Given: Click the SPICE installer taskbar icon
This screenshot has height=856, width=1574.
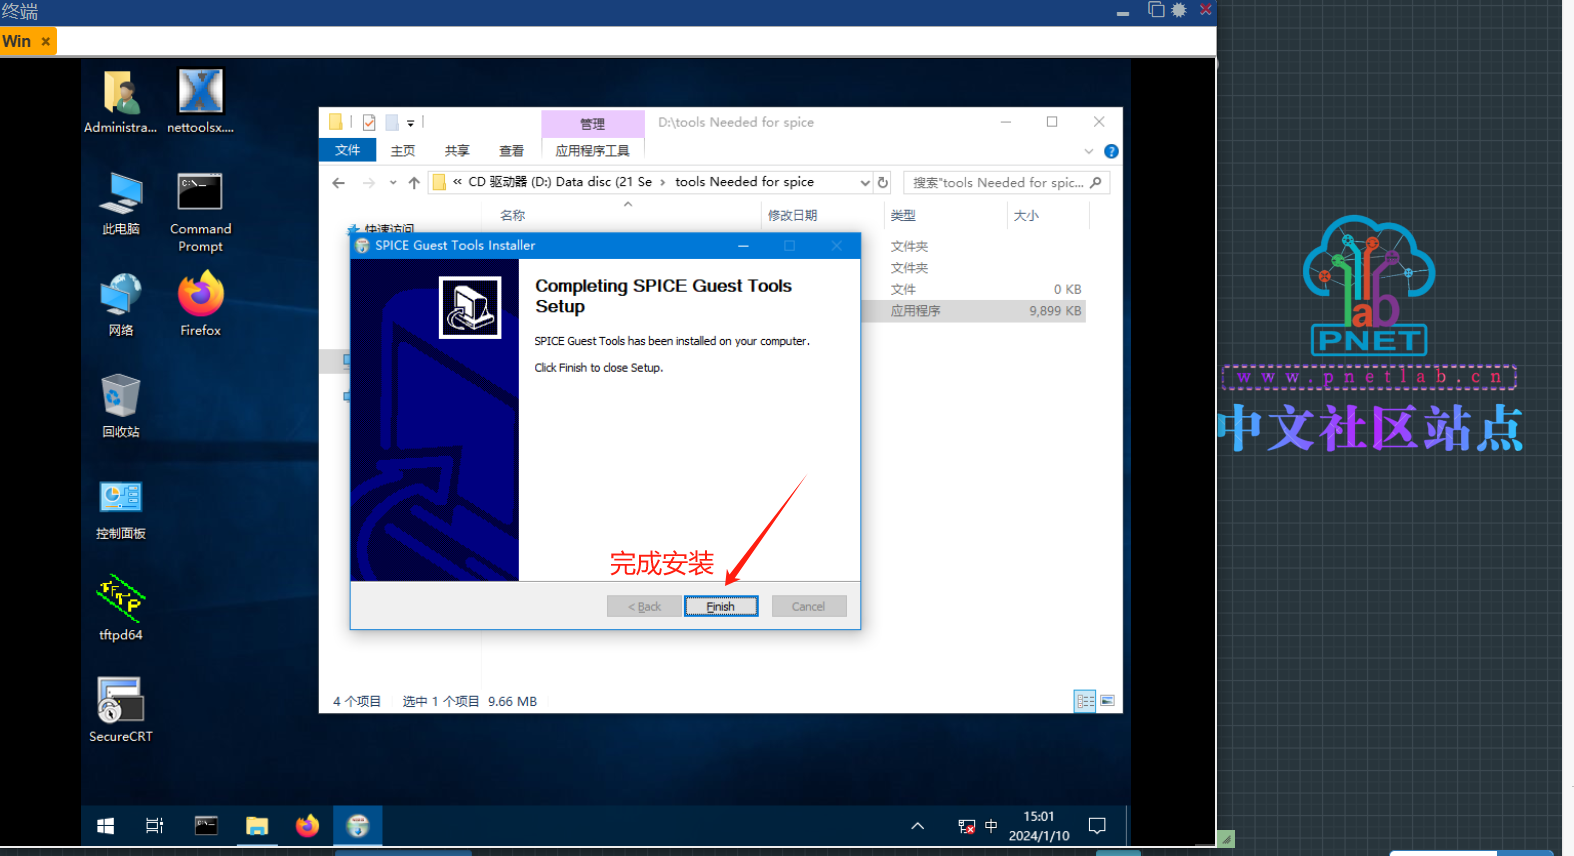Looking at the screenshot, I should (358, 826).
